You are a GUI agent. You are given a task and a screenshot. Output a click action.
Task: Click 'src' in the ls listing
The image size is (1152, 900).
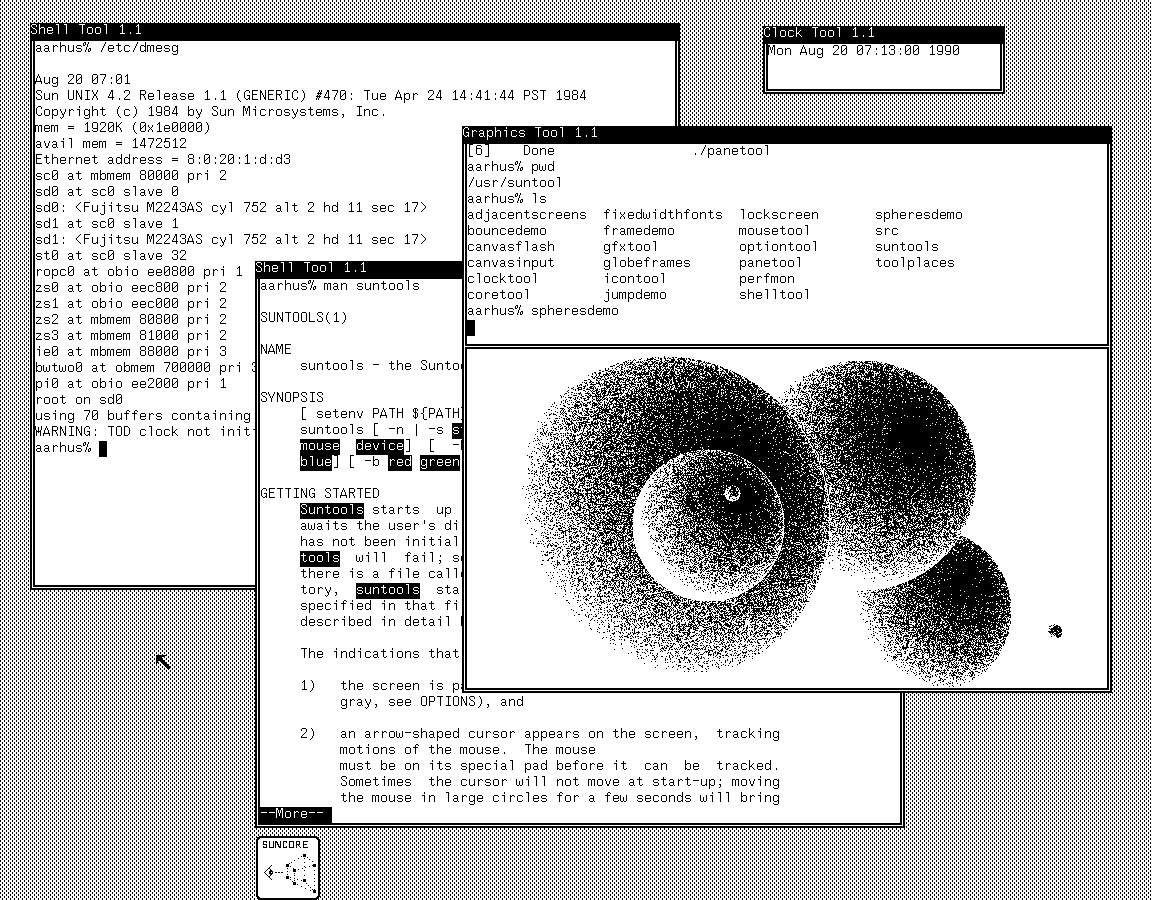(x=887, y=231)
